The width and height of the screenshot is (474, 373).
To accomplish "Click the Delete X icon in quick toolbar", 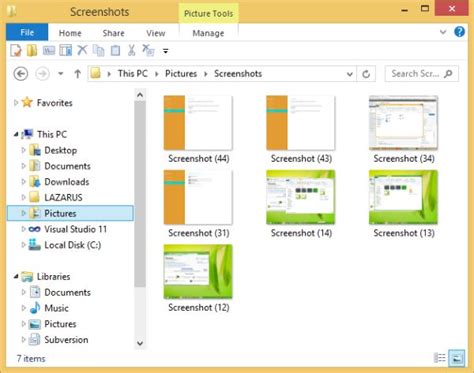I will [x=82, y=50].
